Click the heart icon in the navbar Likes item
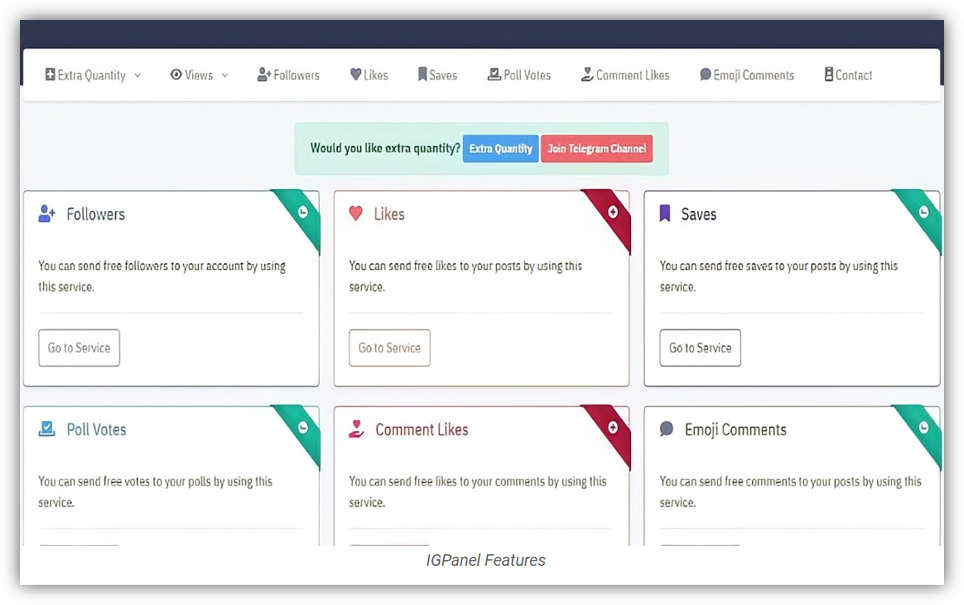The height and width of the screenshot is (605, 964). pyautogui.click(x=355, y=74)
